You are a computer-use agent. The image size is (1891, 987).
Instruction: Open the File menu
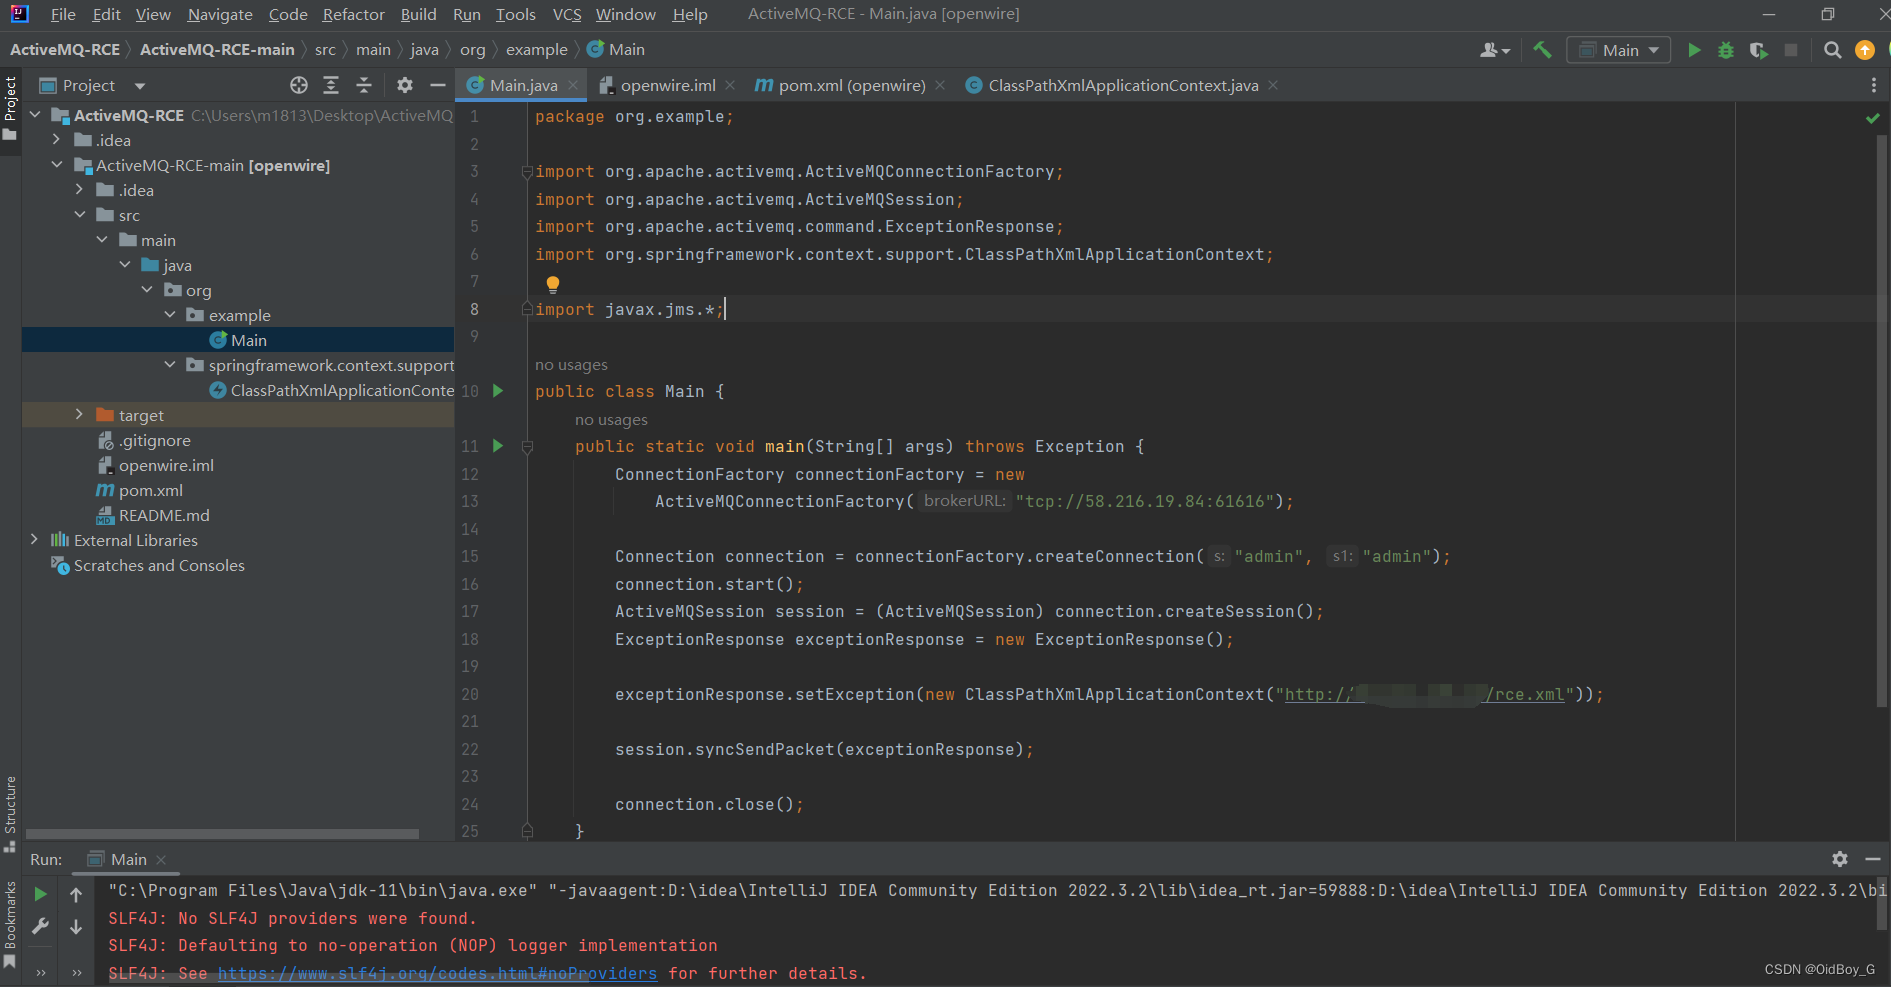(63, 14)
